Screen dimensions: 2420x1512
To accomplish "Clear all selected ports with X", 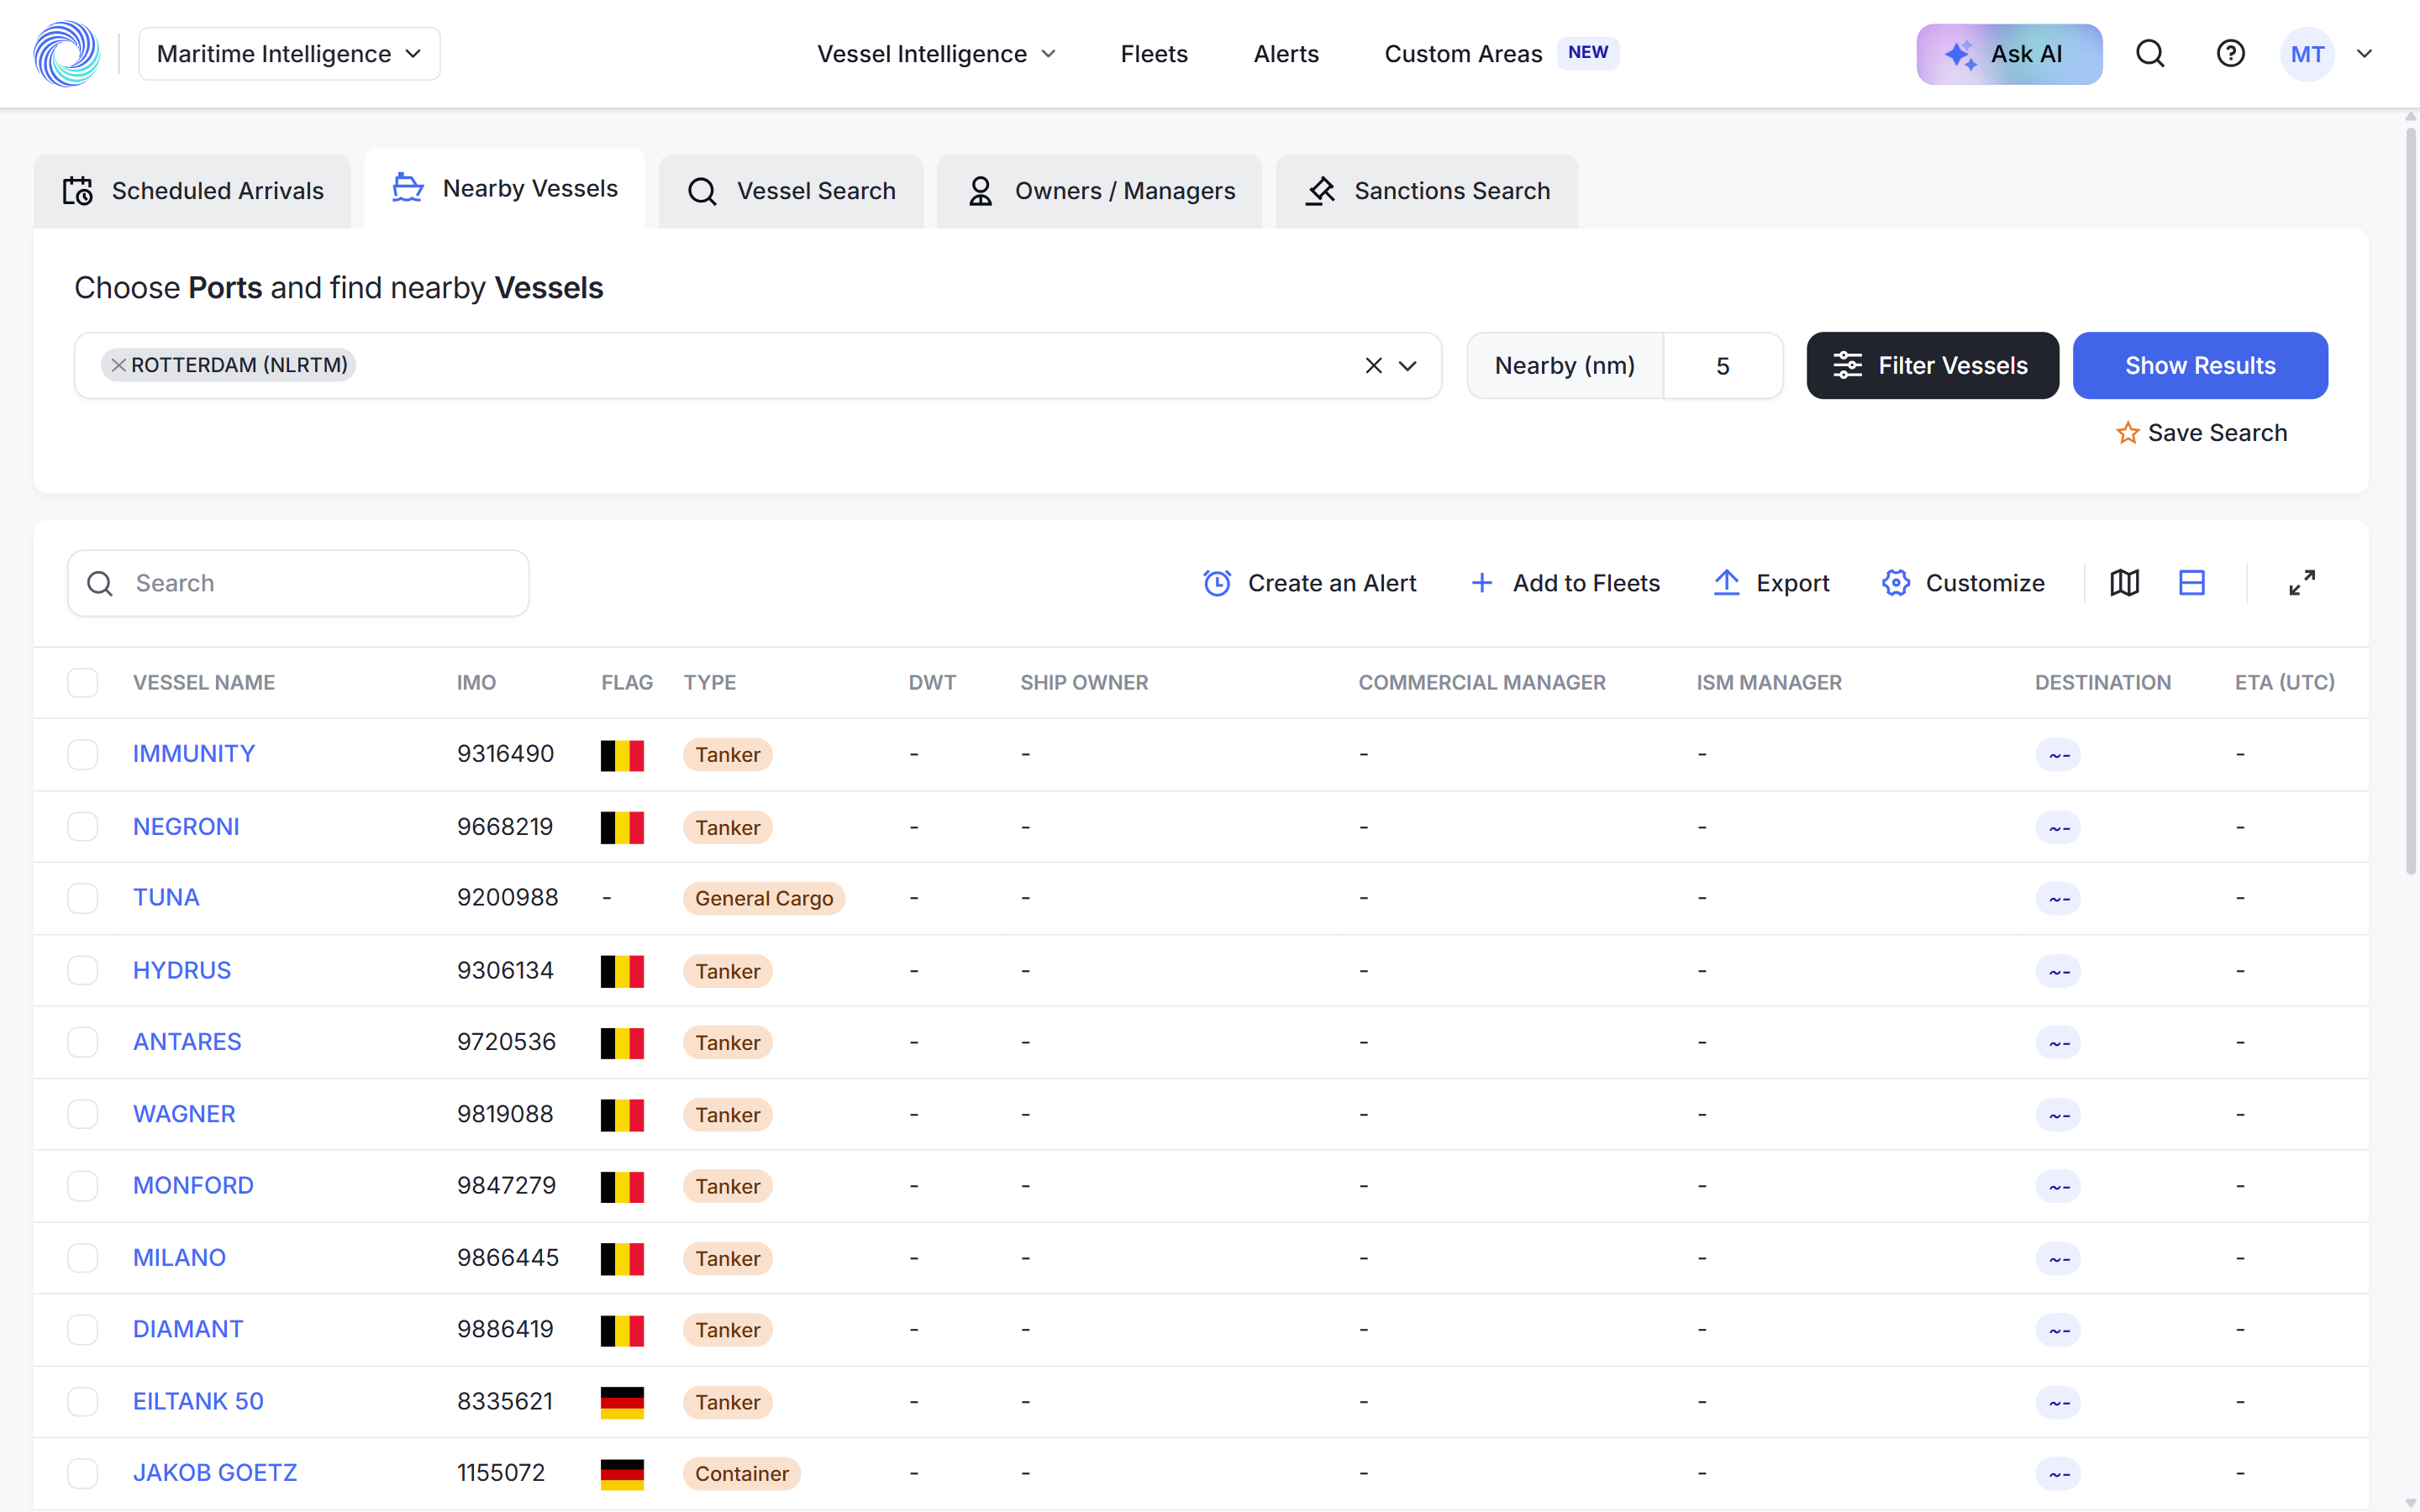I will tap(1374, 366).
